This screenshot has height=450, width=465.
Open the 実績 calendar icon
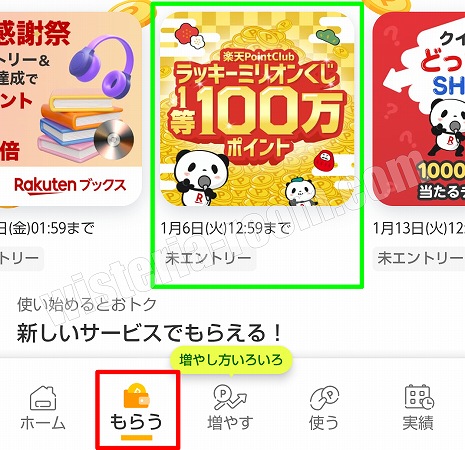(x=419, y=397)
